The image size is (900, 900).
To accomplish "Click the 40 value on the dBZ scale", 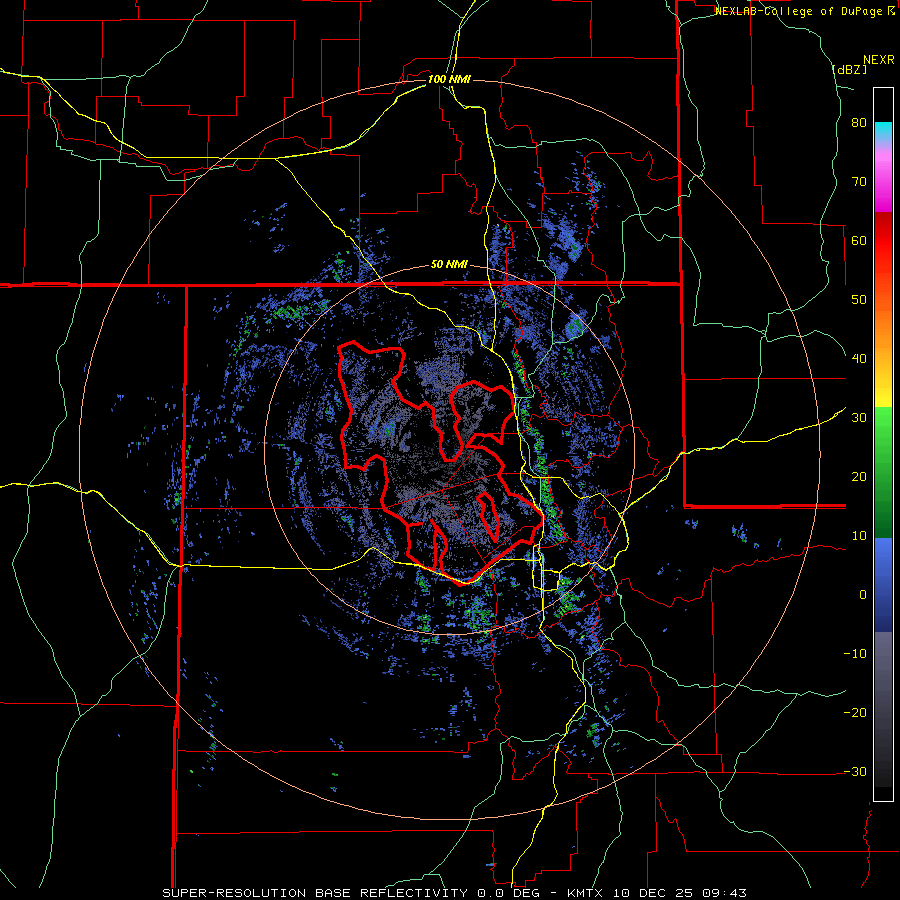I will pyautogui.click(x=859, y=359).
